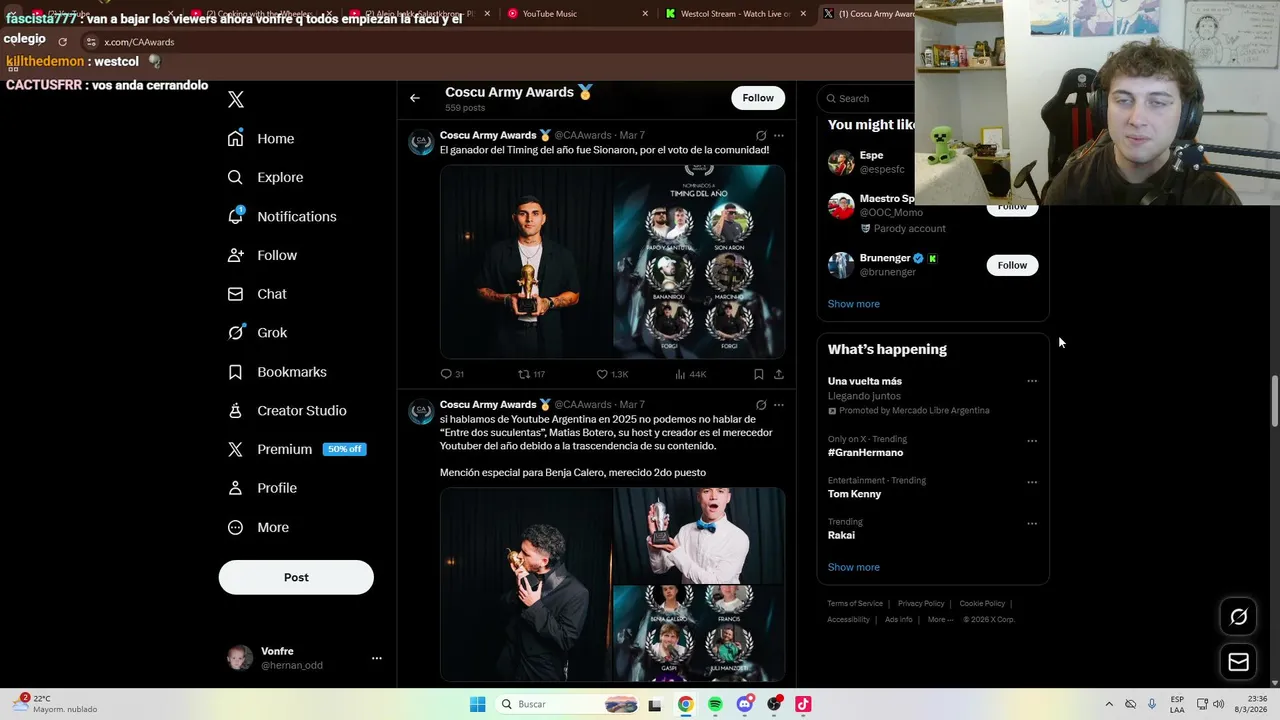This screenshot has height=720, width=1280.
Task: Open Notifications in X sidebar
Action: pyautogui.click(x=282, y=216)
